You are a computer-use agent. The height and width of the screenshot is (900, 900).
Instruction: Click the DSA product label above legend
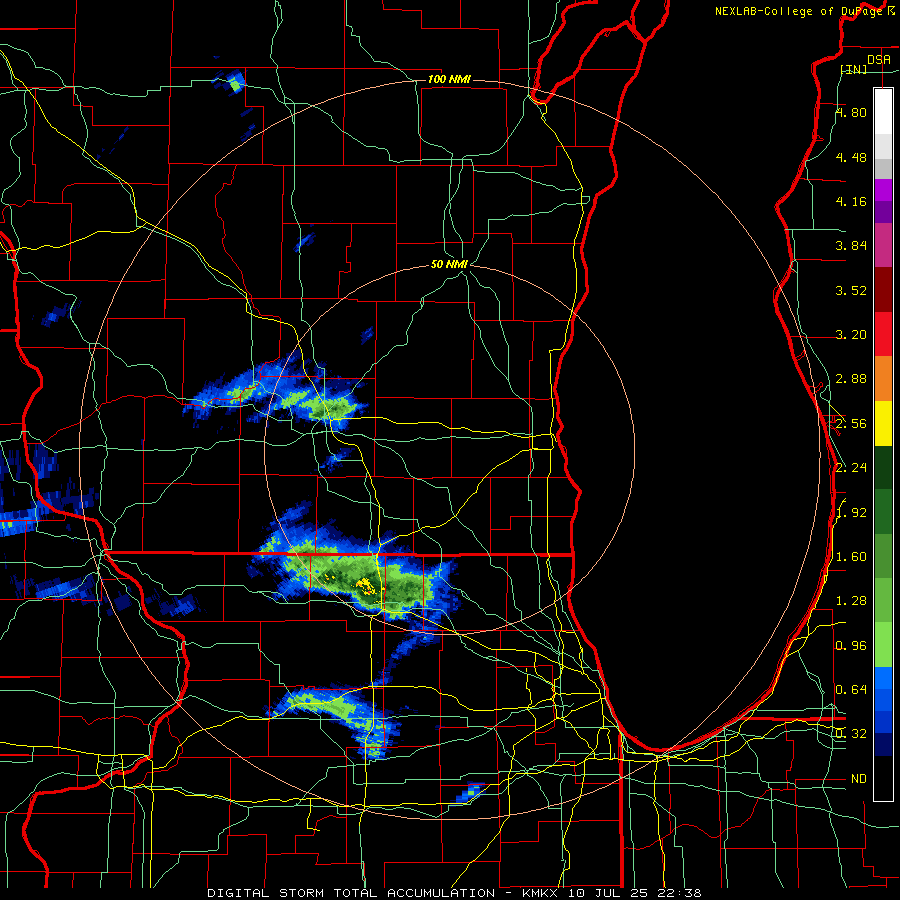click(x=878, y=59)
